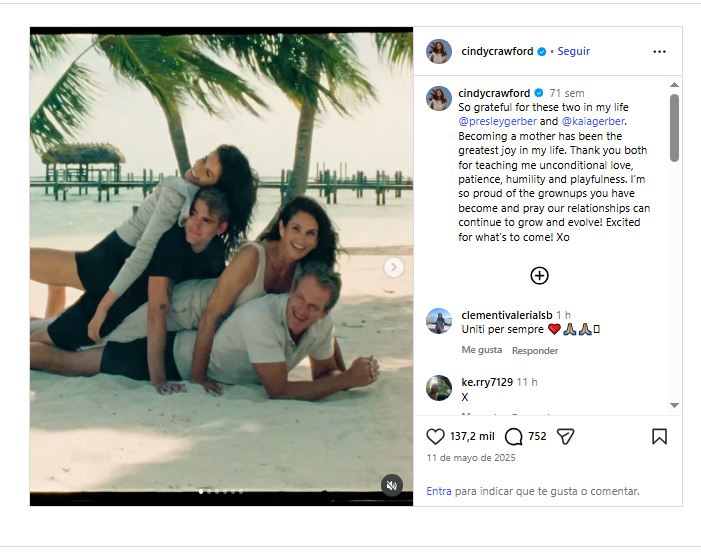701x556 pixels.
Task: Share post with paper plane icon
Action: 566,436
